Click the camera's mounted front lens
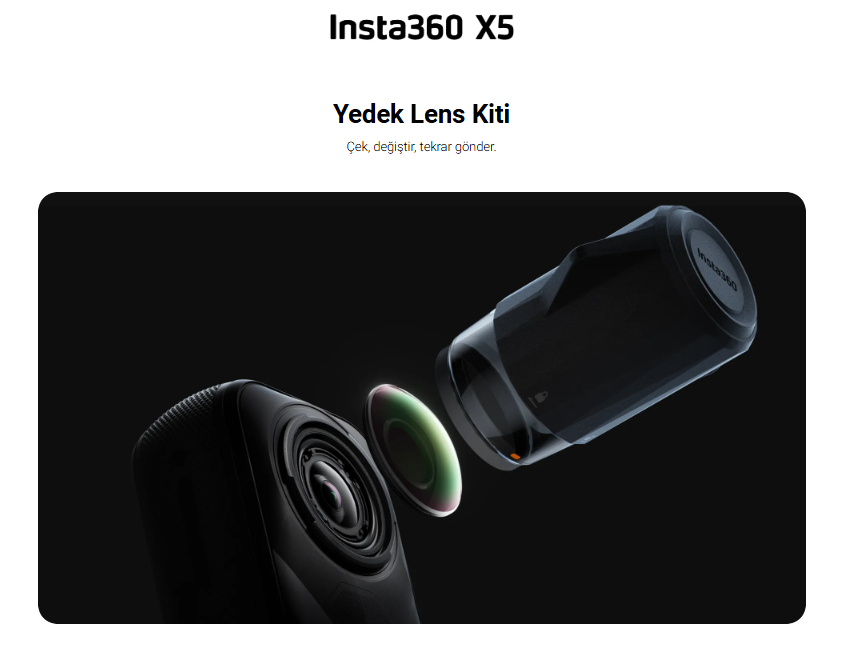The width and height of the screenshot is (847, 648). pos(335,496)
